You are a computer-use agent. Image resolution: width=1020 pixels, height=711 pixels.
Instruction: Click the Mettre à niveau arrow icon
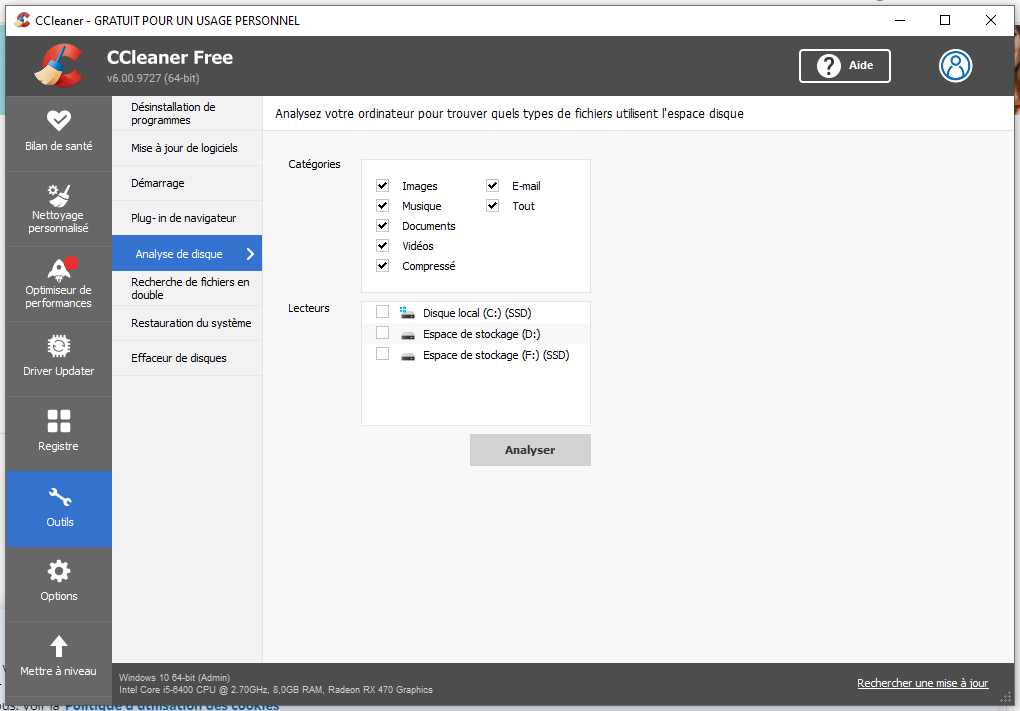pyautogui.click(x=59, y=646)
